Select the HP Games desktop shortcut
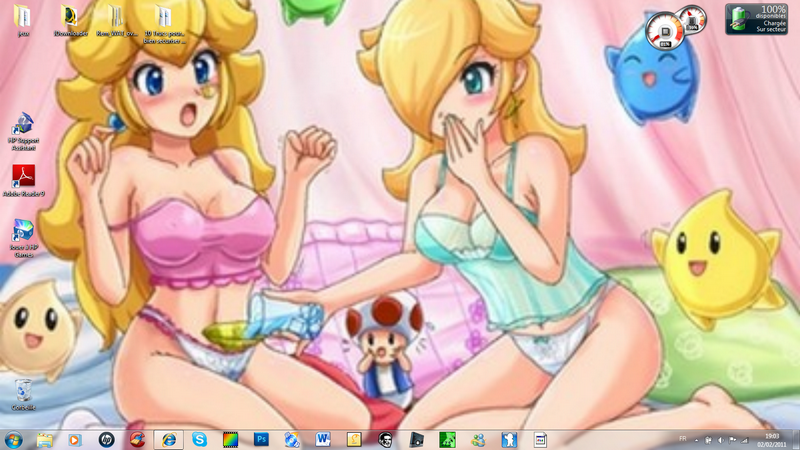800x450 pixels. (x=23, y=238)
